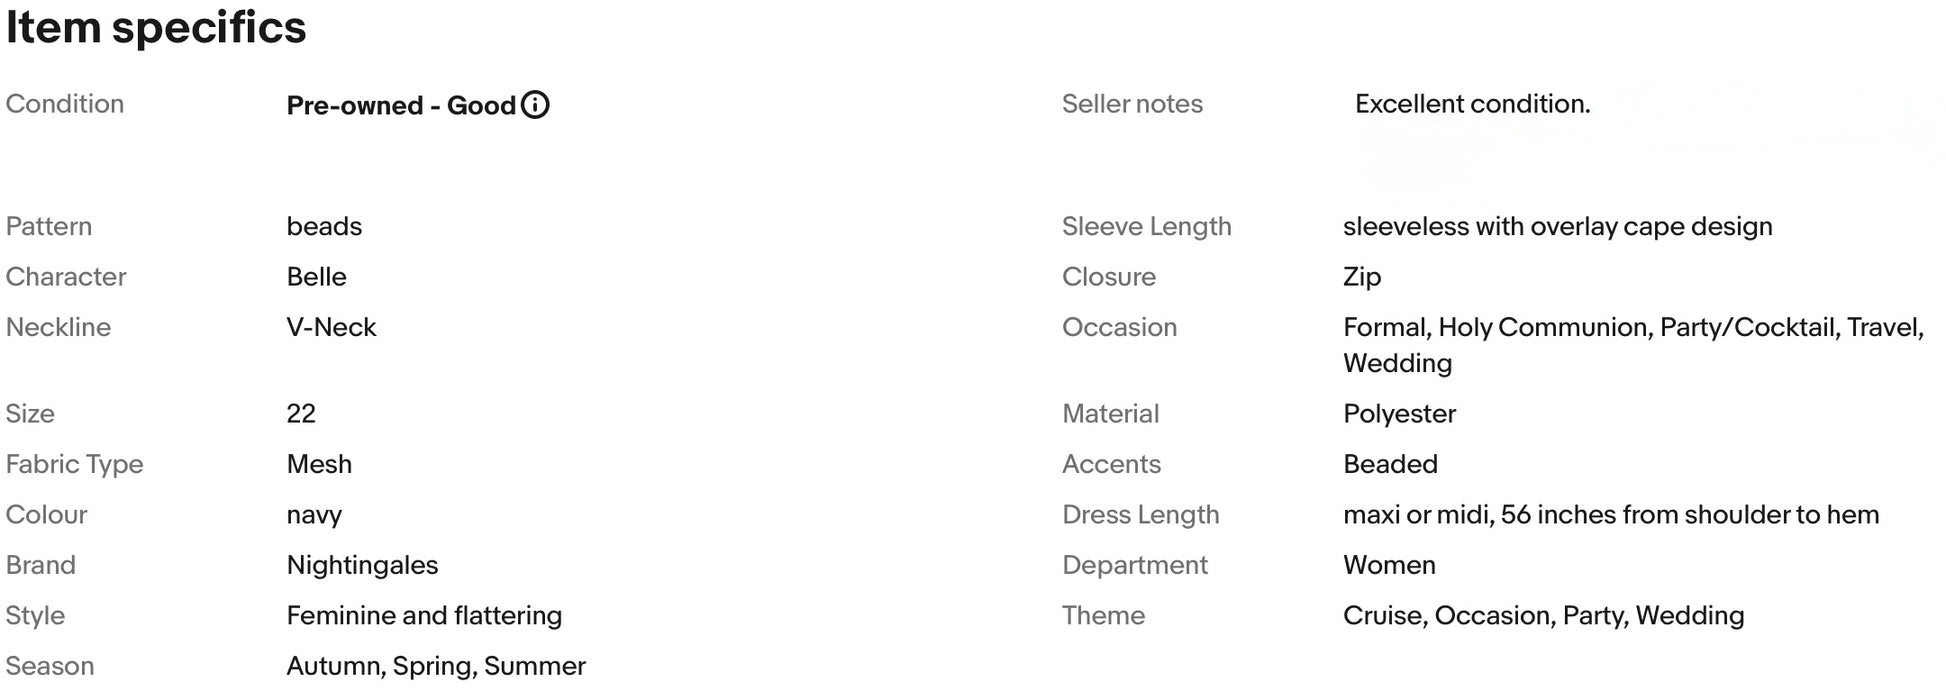Click the Seller notes label
Viewport: 1946px width, 700px height.
tap(1132, 104)
